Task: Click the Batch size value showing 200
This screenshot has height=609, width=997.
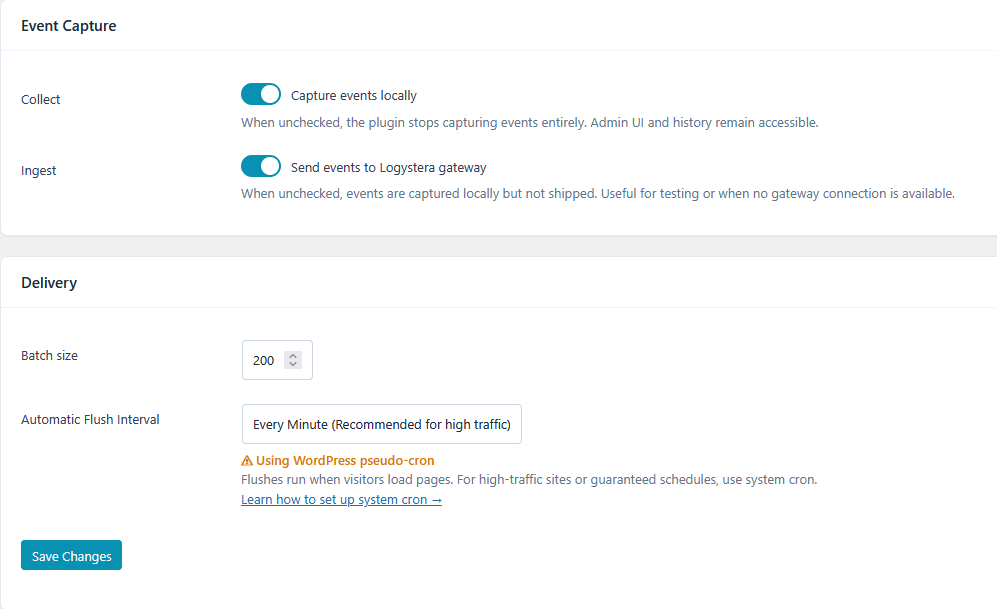Action: tap(265, 359)
